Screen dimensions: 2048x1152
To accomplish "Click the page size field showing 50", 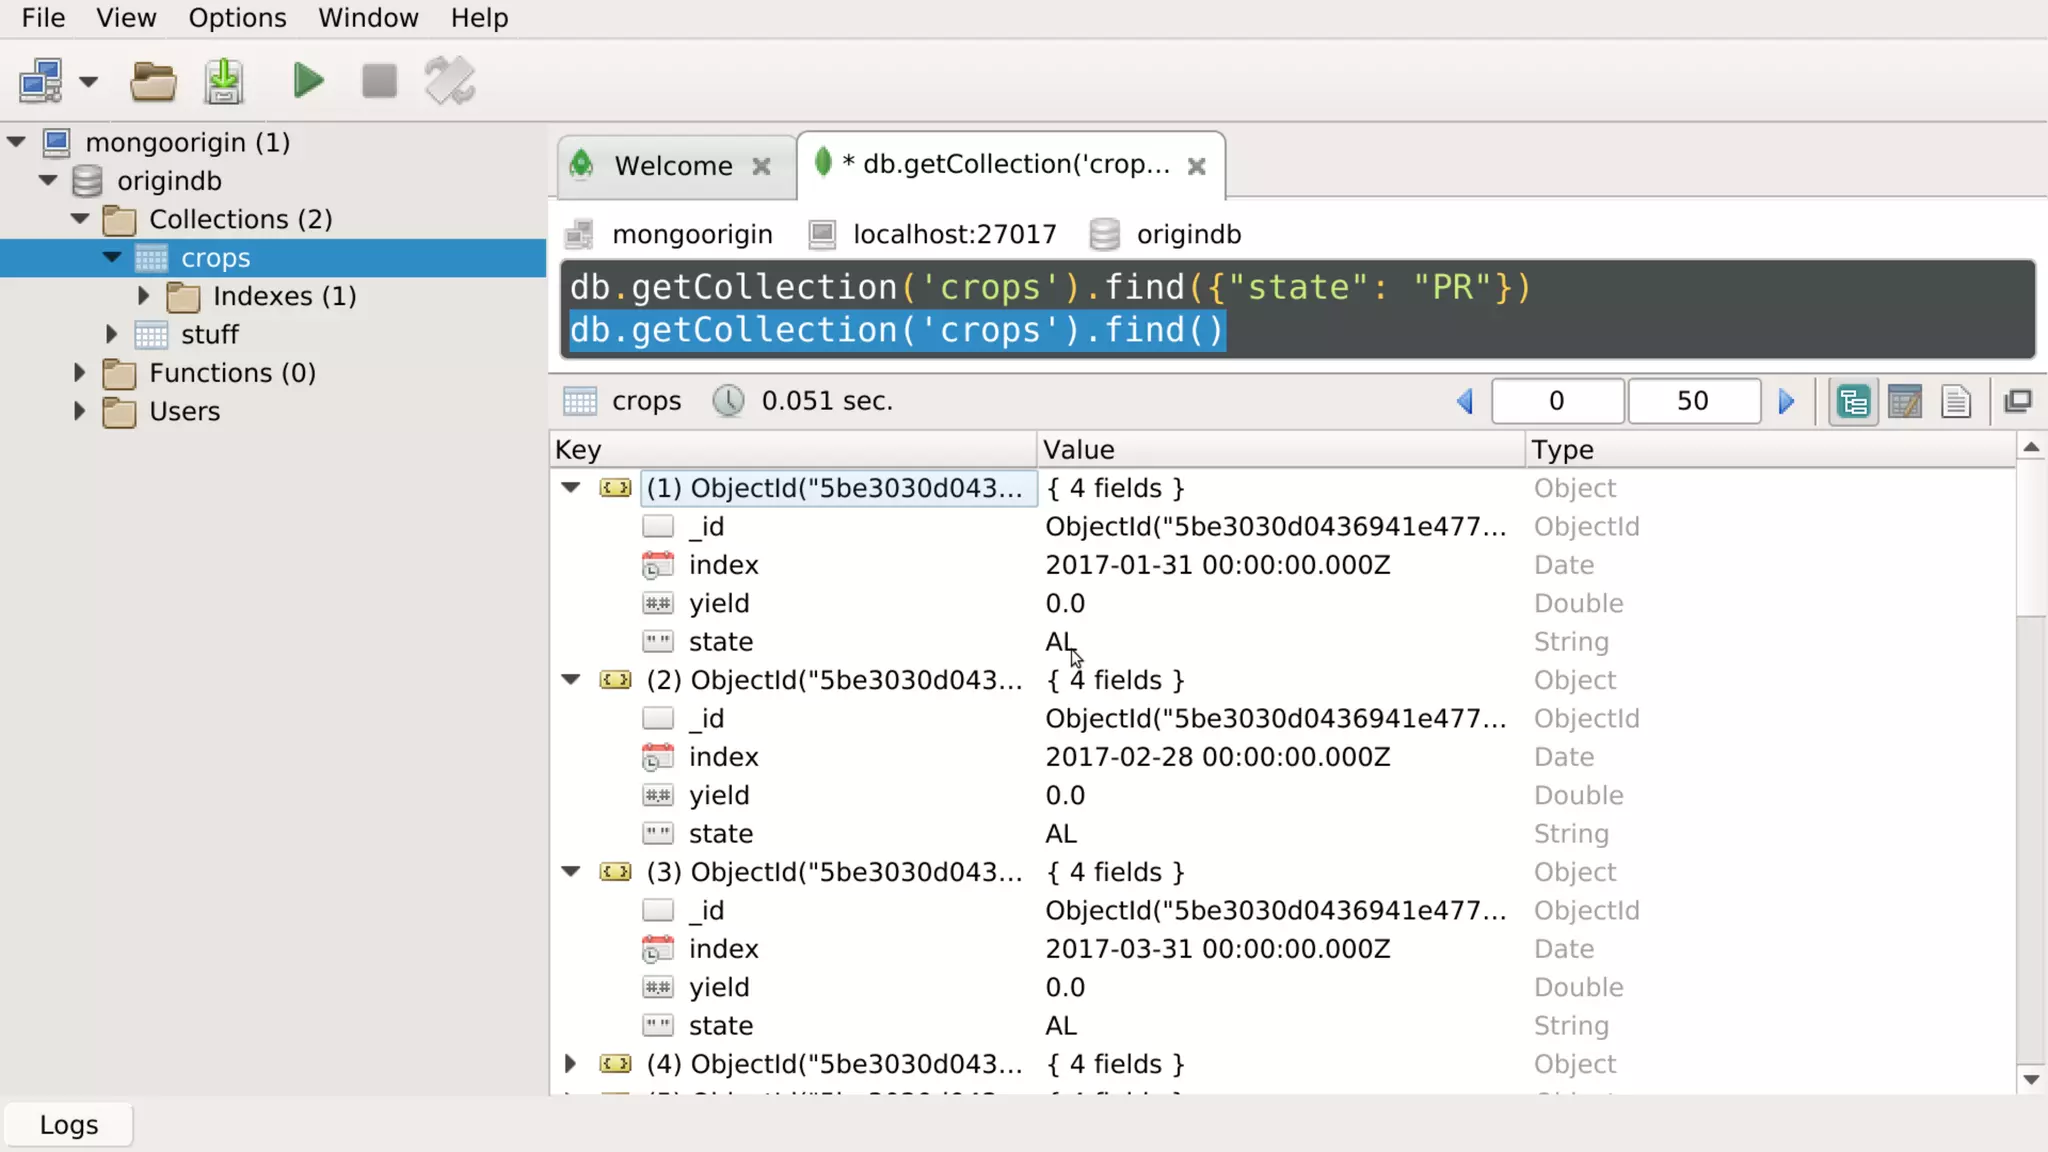I will click(1692, 401).
